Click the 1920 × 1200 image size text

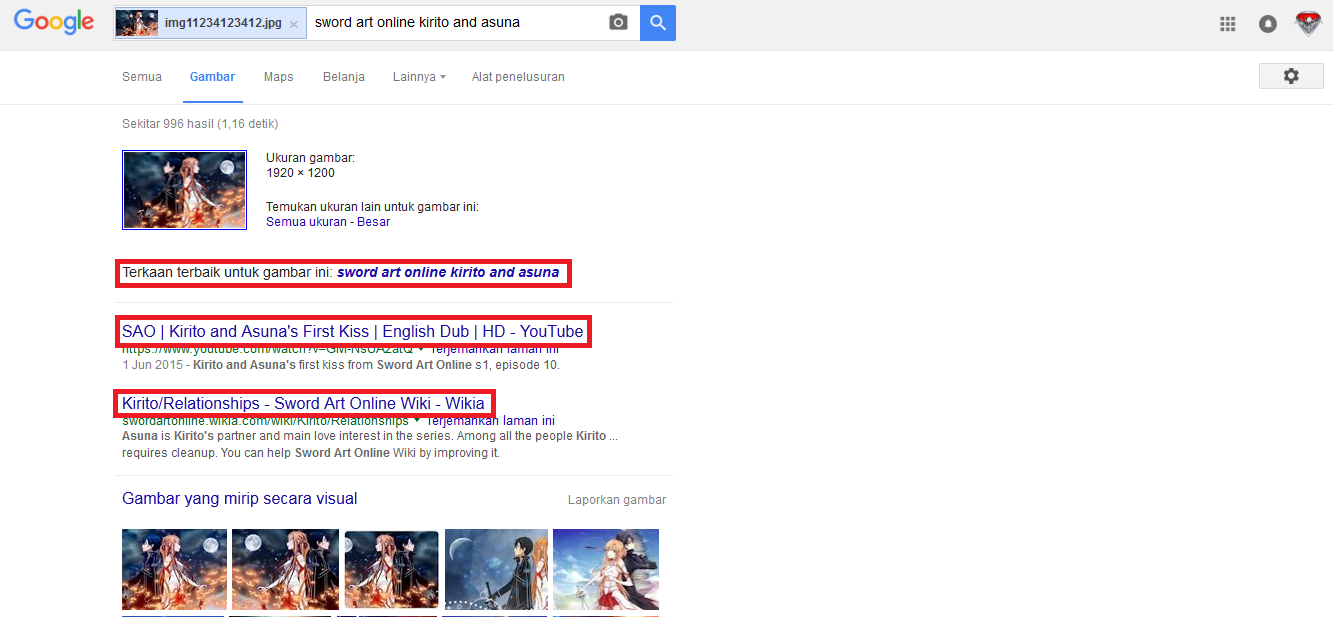[x=300, y=173]
